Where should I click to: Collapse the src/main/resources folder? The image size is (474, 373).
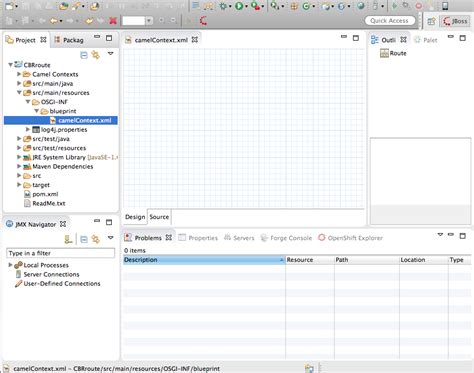[x=19, y=93]
